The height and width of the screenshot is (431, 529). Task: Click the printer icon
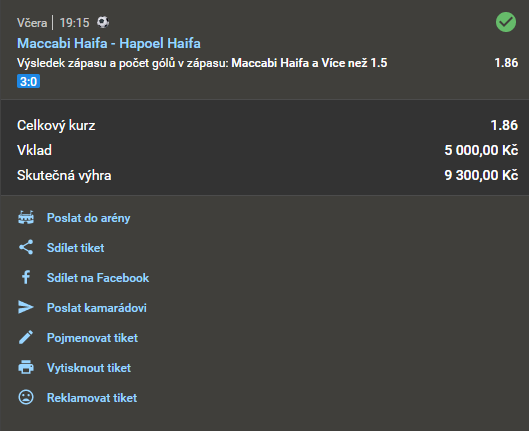(26, 367)
